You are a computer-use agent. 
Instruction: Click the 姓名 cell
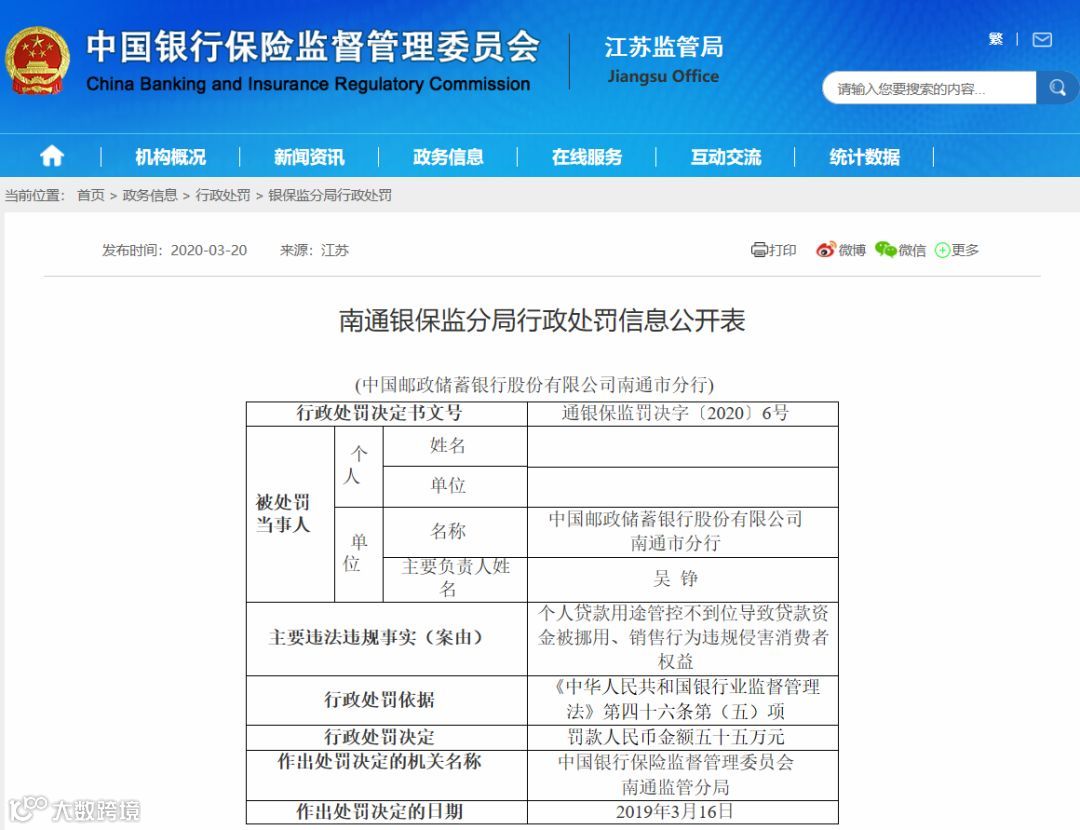click(x=455, y=446)
